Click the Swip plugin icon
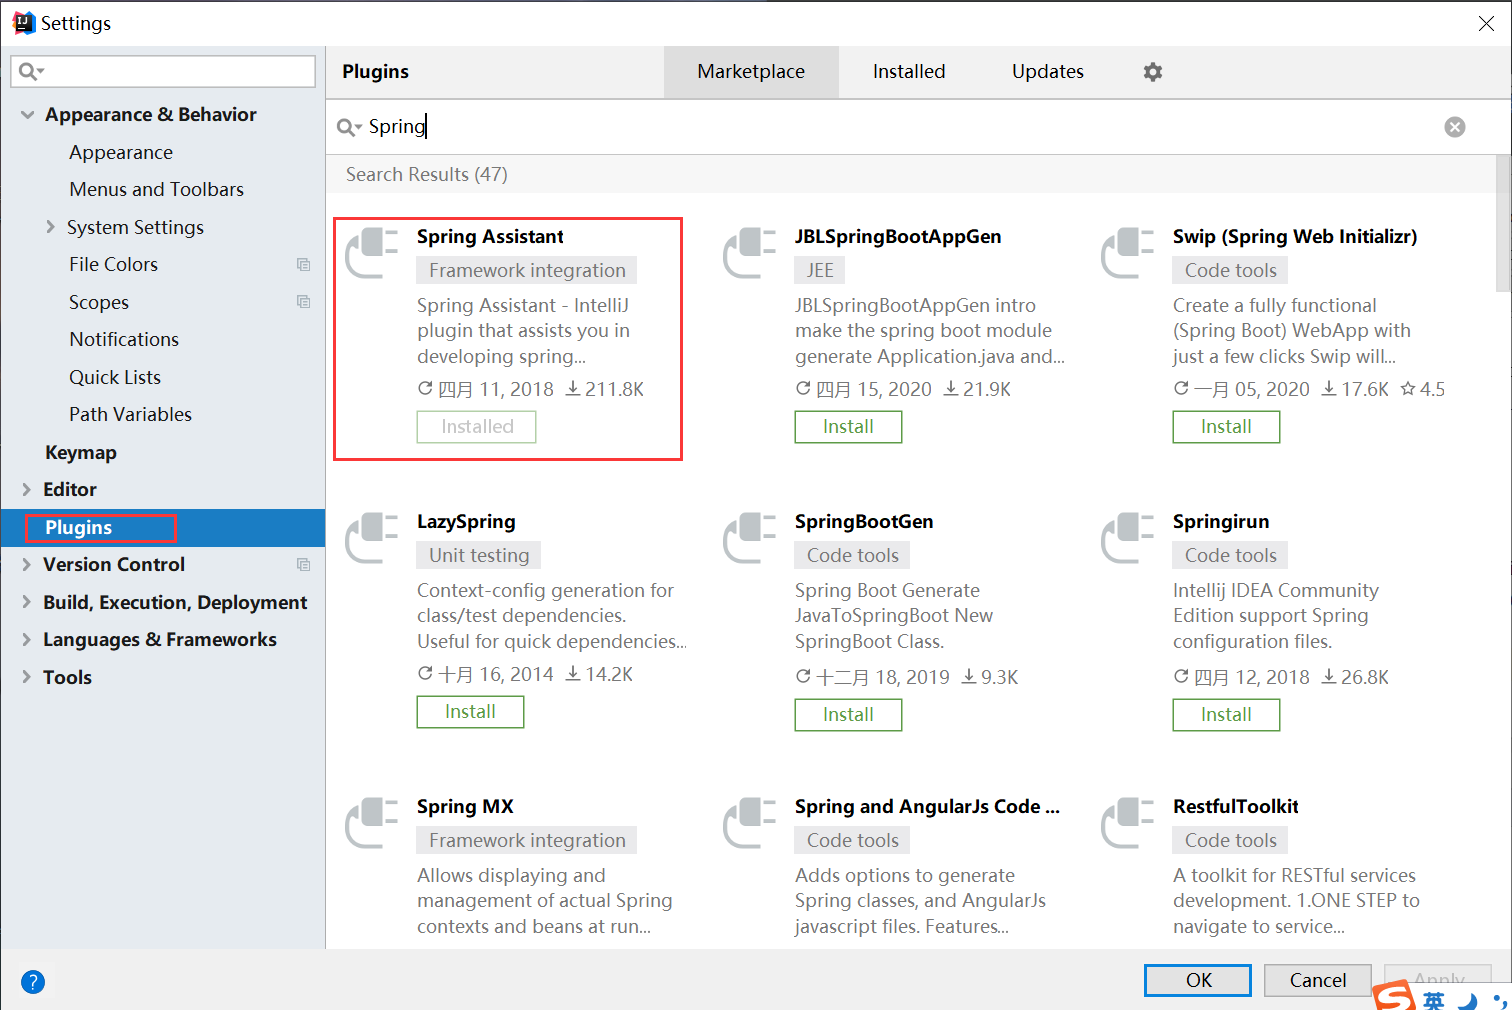This screenshot has height=1010, width=1512. pos(1128,253)
